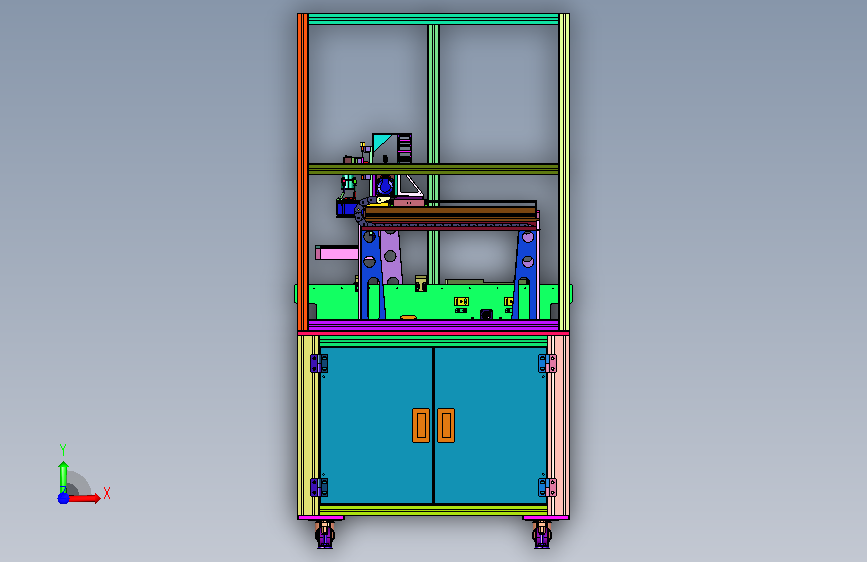Select the upper left door hinge
This screenshot has width=867, height=562.
(x=319, y=363)
